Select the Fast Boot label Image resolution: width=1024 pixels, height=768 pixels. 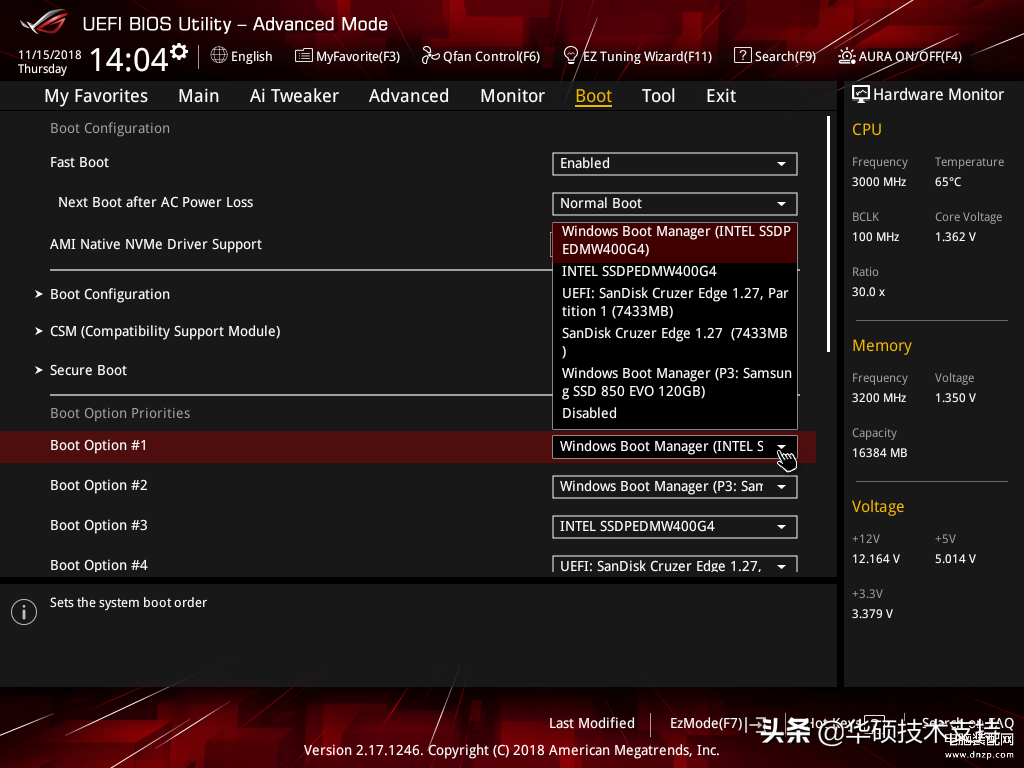click(80, 163)
